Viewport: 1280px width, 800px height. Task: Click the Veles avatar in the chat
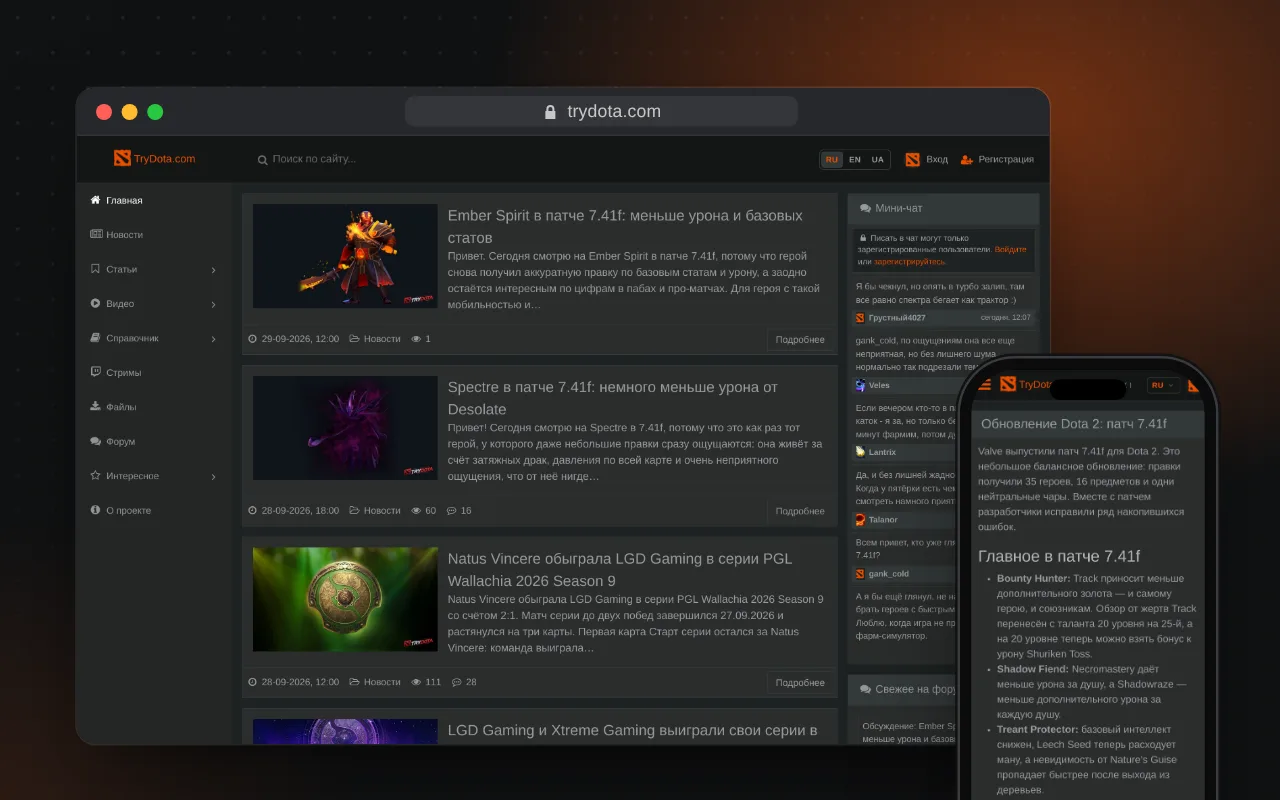pos(860,385)
